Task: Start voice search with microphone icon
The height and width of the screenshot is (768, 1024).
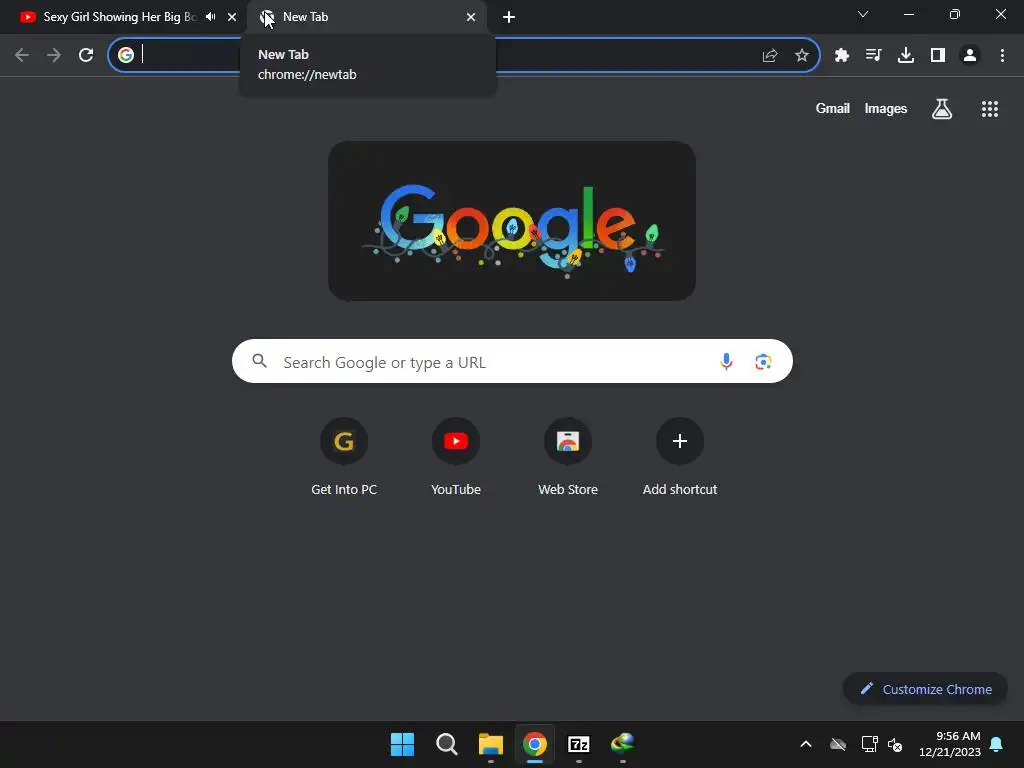Action: coord(726,361)
